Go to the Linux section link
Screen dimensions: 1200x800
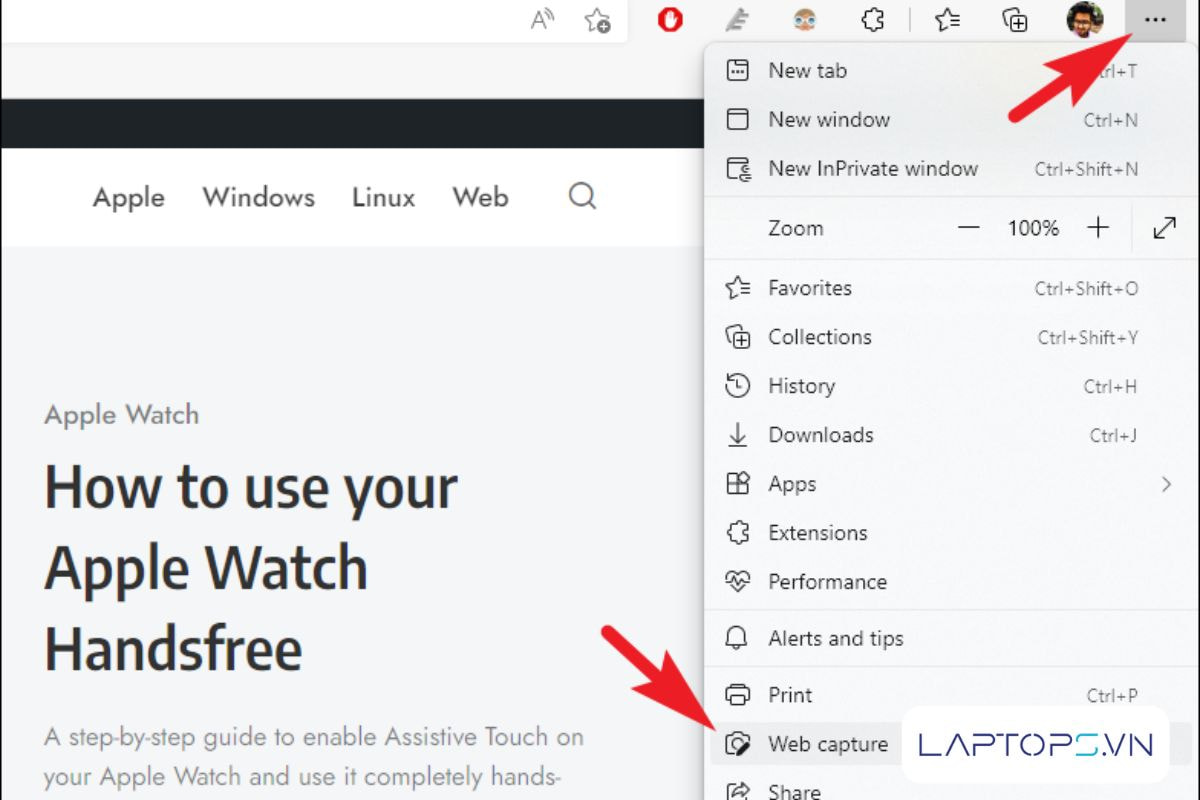click(x=383, y=197)
